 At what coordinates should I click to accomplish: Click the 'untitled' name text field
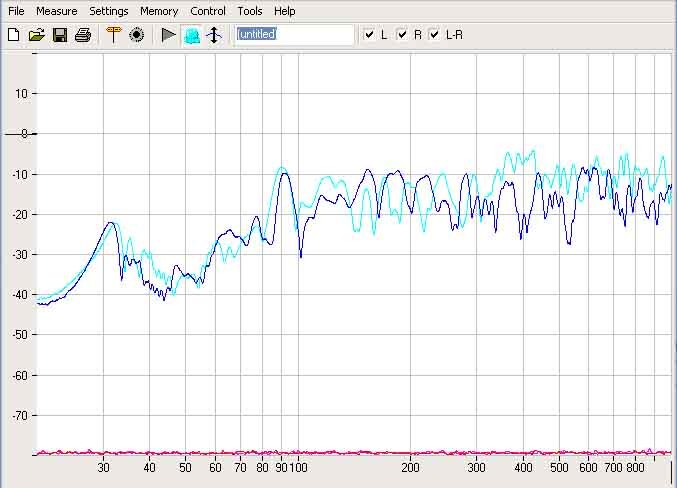pos(294,35)
